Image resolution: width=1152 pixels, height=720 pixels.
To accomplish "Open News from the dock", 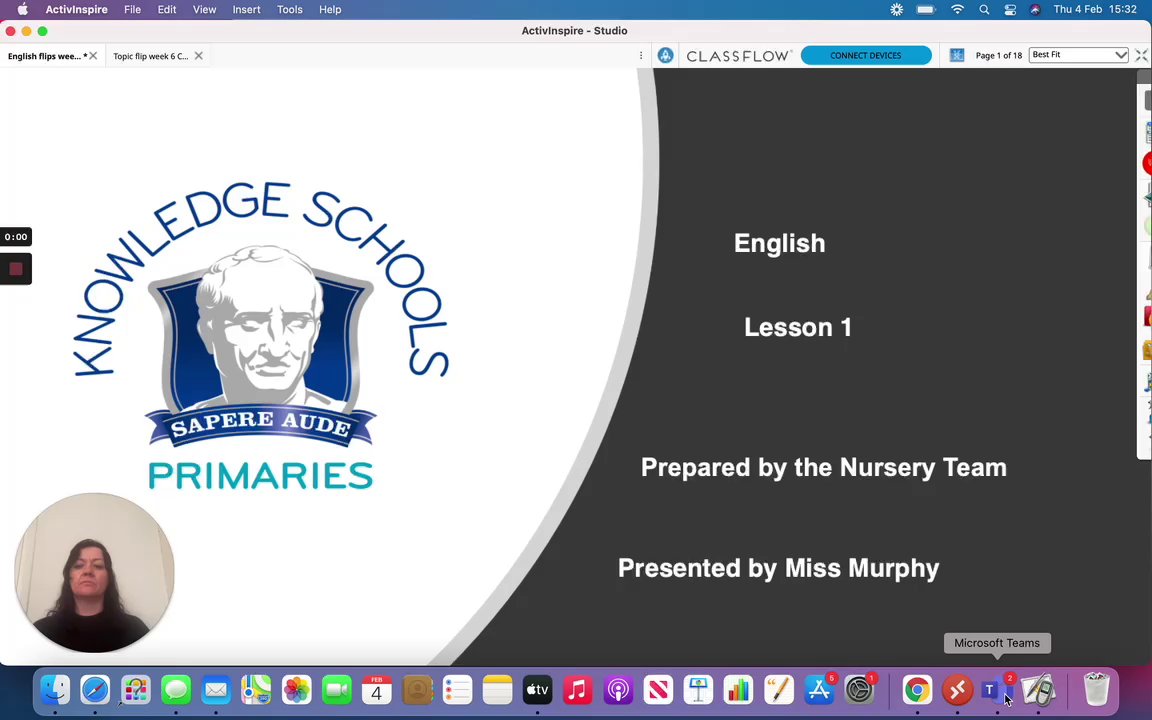I will (x=658, y=690).
